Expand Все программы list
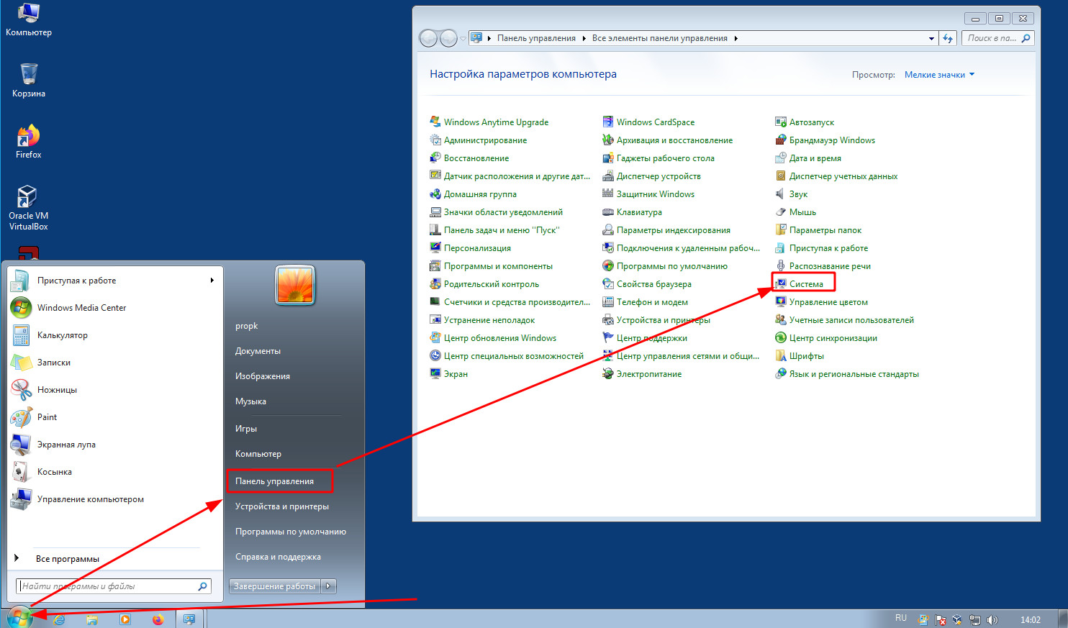The height and width of the screenshot is (628, 1068). pos(67,559)
